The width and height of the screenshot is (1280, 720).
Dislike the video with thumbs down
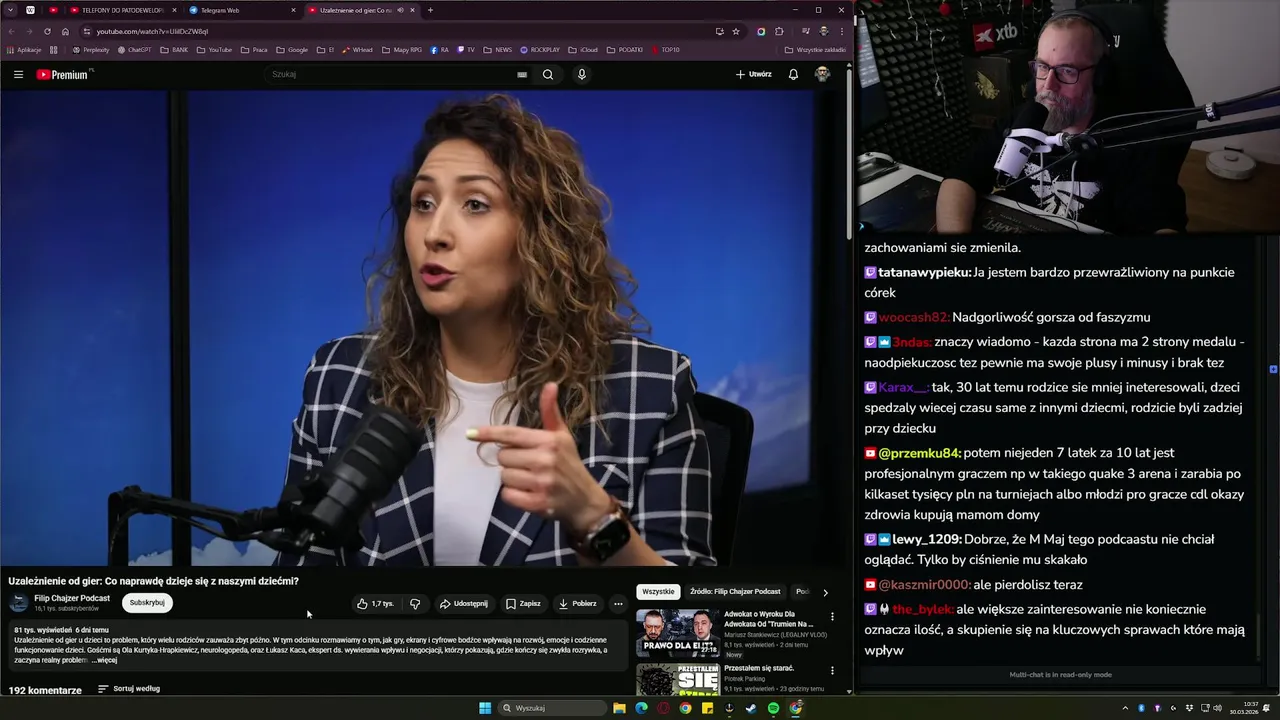[x=415, y=603]
